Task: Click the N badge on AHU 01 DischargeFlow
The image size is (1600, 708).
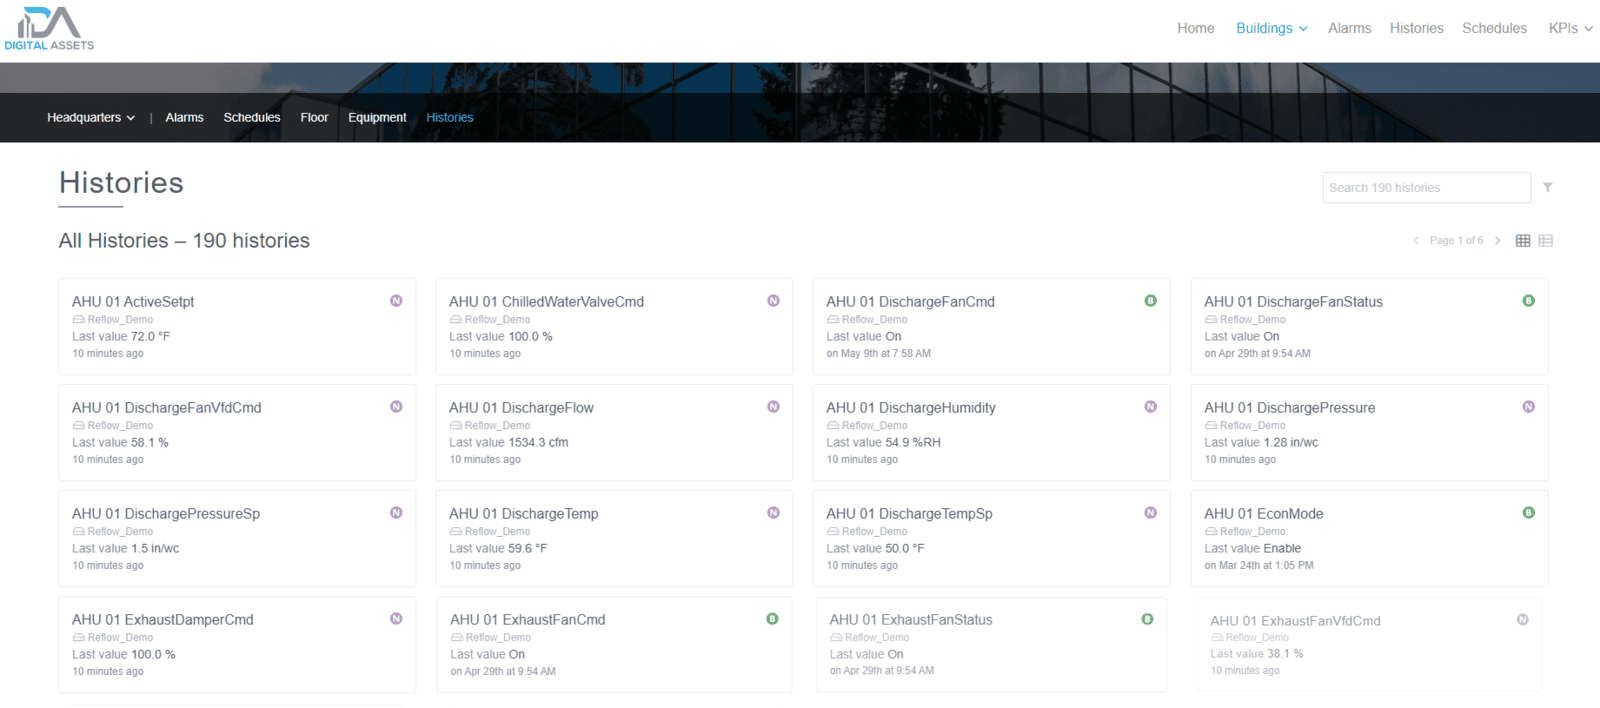Action: point(773,407)
